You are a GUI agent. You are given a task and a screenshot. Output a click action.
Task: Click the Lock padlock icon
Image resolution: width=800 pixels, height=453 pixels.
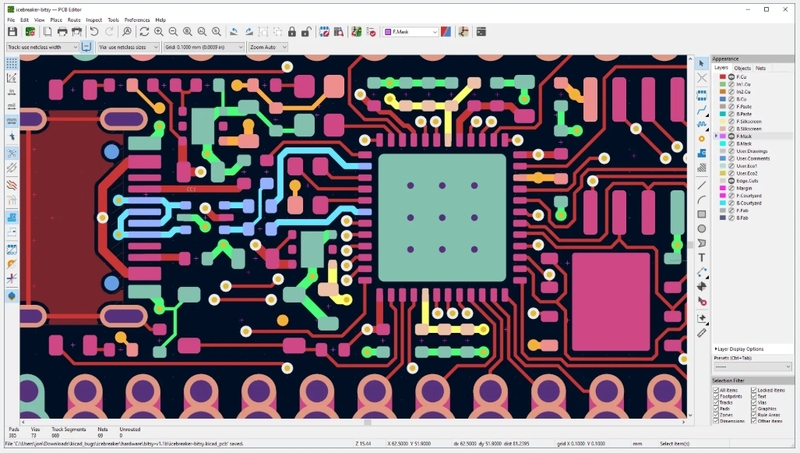click(292, 32)
